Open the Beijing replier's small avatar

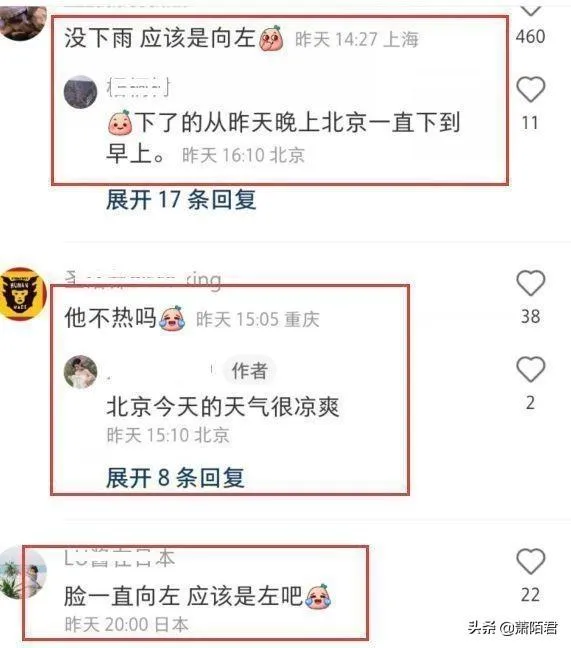coord(80,92)
